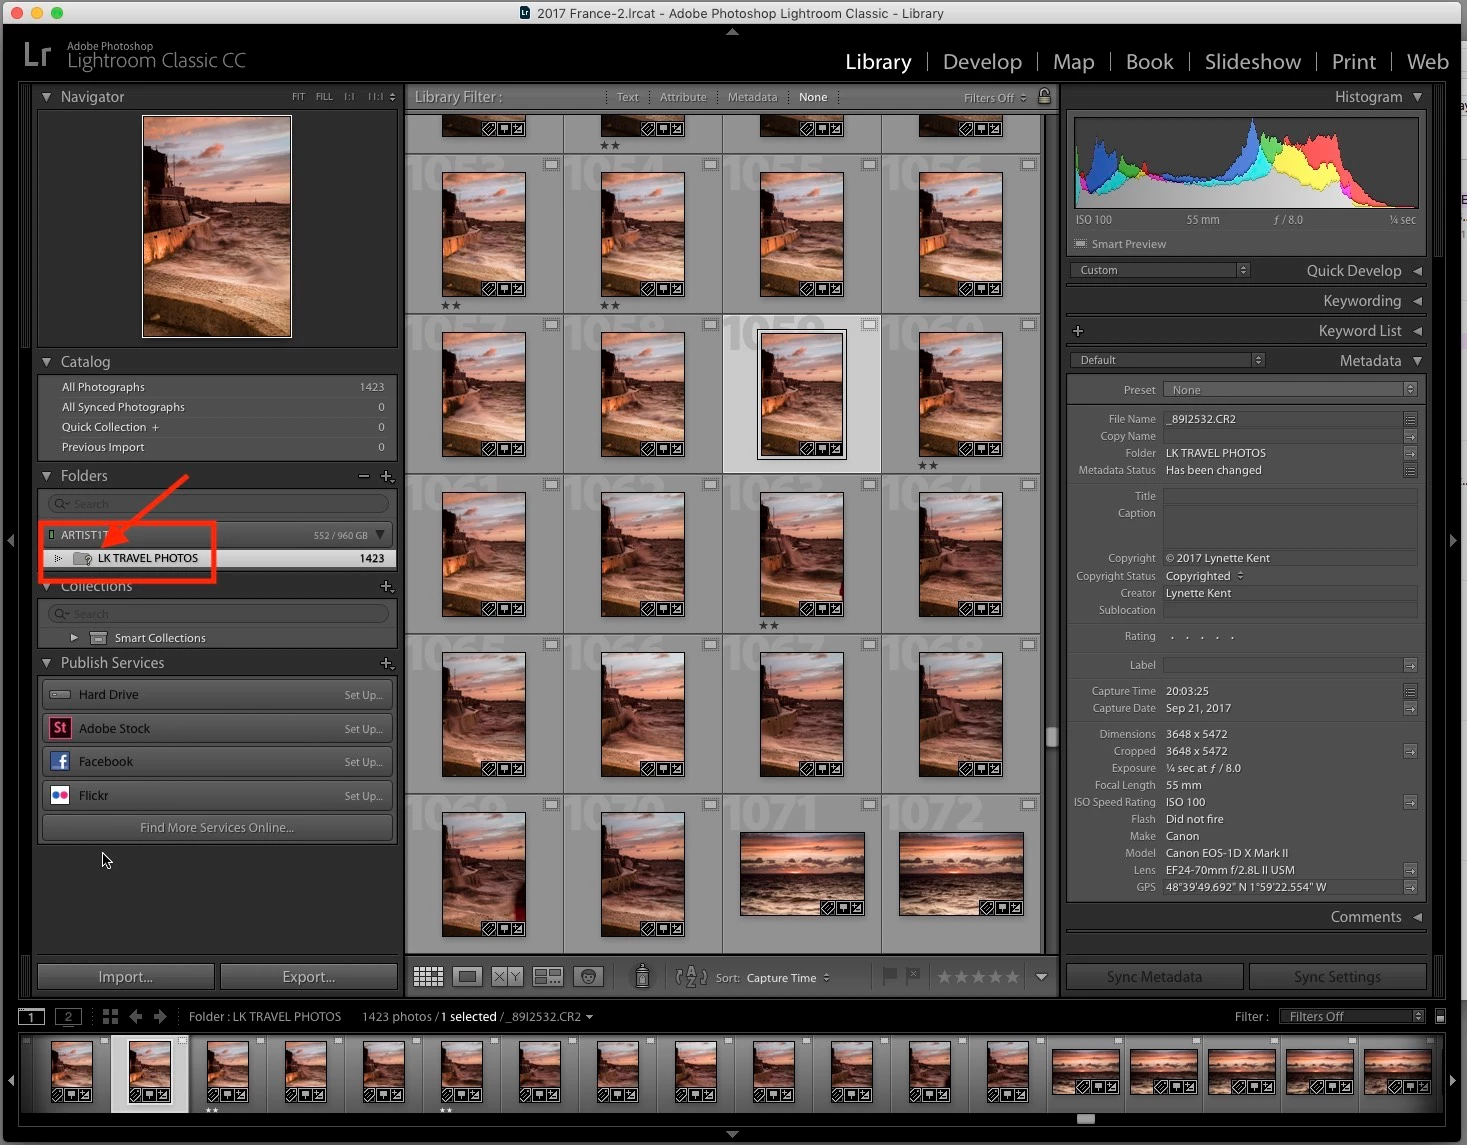
Task: Switch to Loupe view icon
Action: coord(467,977)
